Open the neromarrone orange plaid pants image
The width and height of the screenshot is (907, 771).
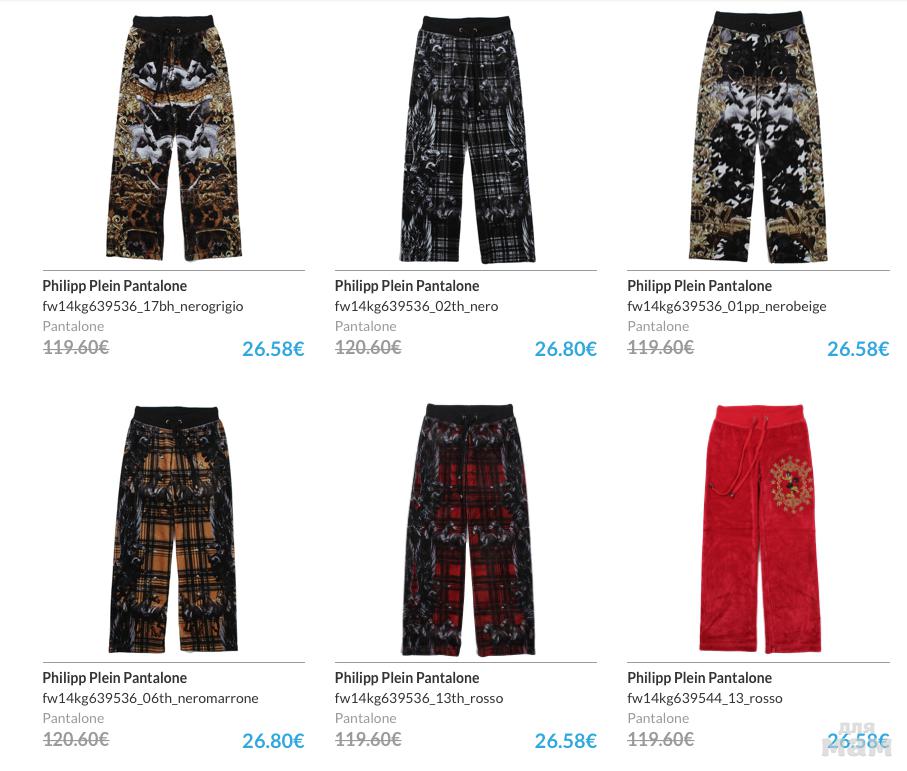pyautogui.click(x=174, y=529)
